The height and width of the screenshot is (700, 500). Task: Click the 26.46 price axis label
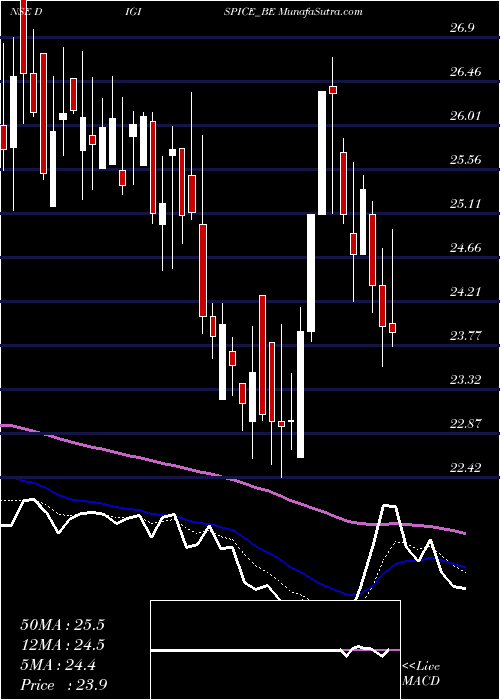tap(466, 72)
